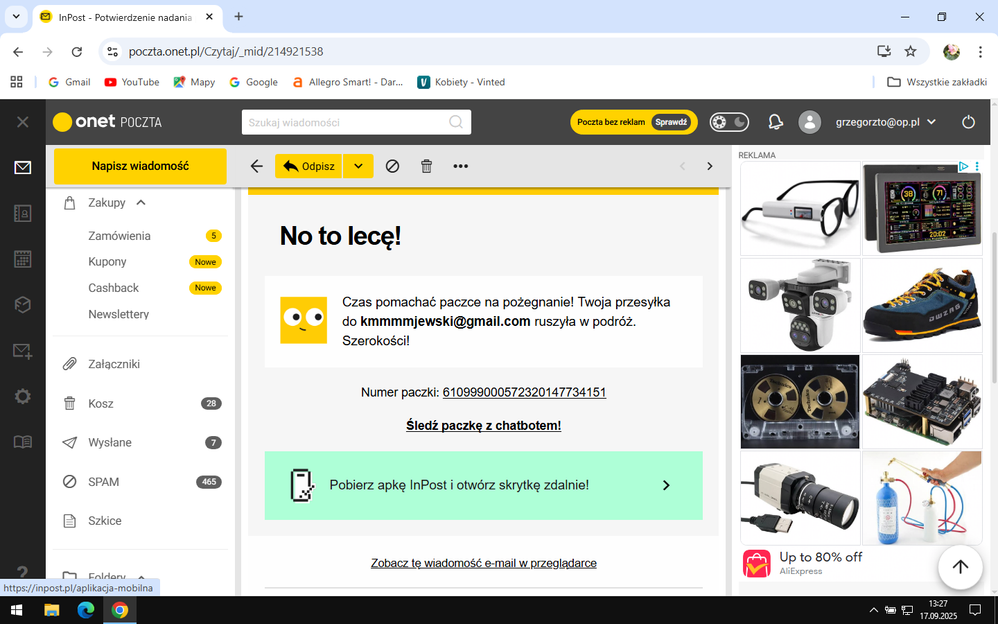This screenshot has height=624, width=998.
Task: Click the scroll-to-top arrow button
Action: click(960, 567)
